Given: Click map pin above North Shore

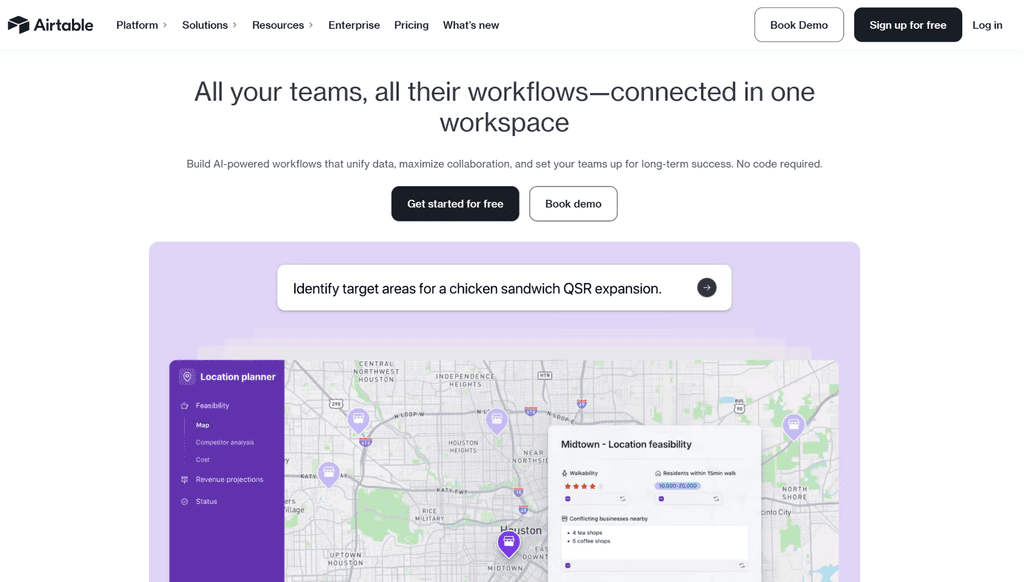Looking at the screenshot, I should 793,427.
